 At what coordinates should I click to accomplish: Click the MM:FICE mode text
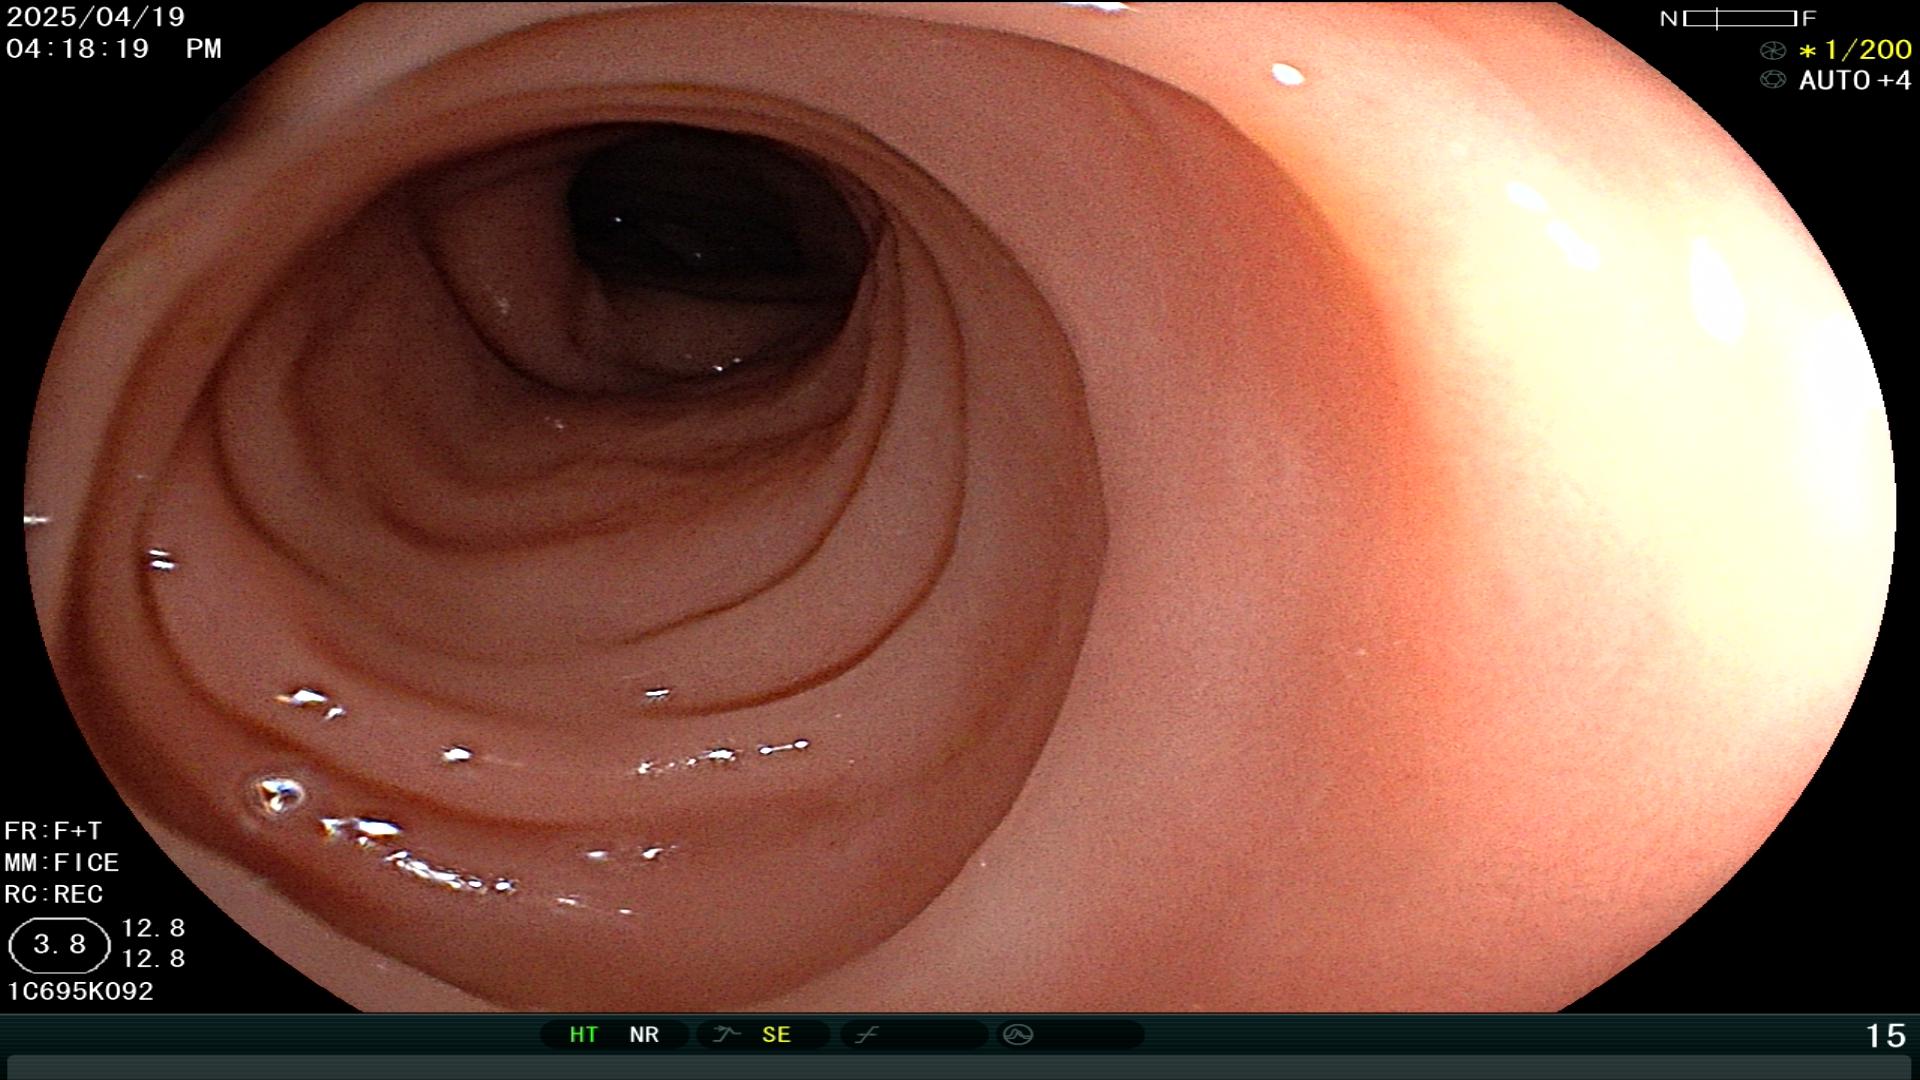(x=62, y=863)
